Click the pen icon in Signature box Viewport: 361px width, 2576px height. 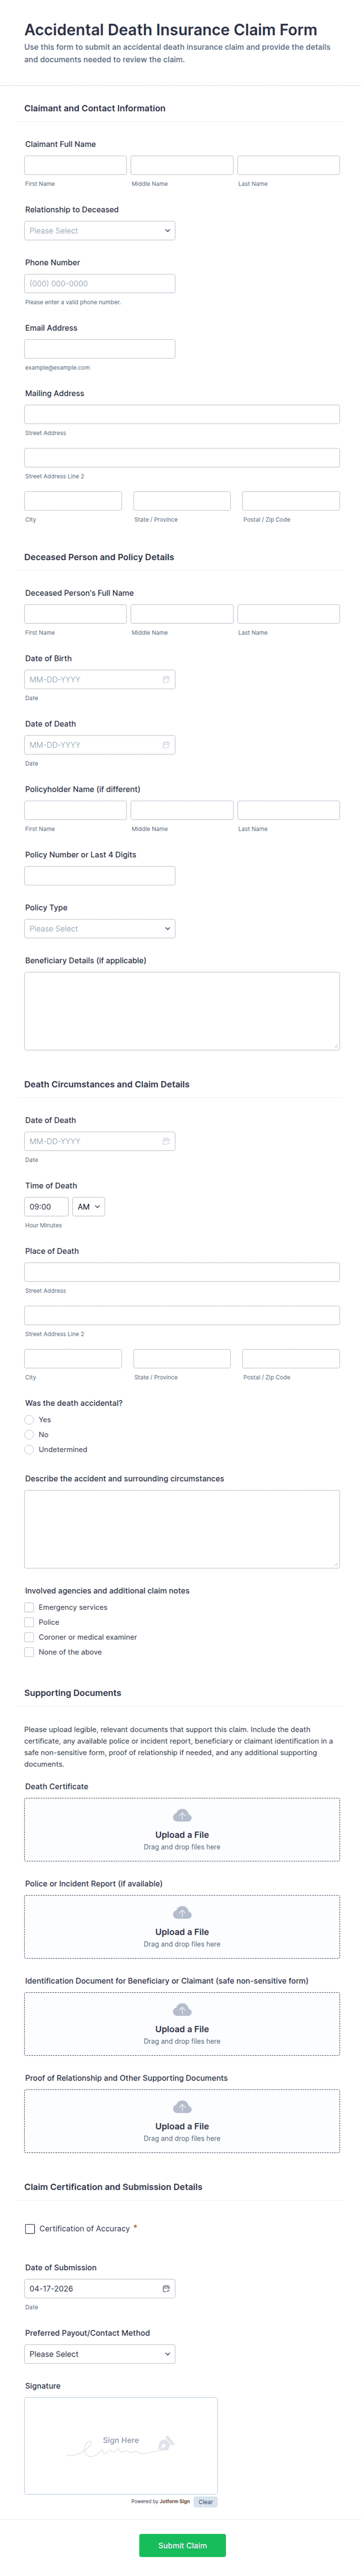166,2442
